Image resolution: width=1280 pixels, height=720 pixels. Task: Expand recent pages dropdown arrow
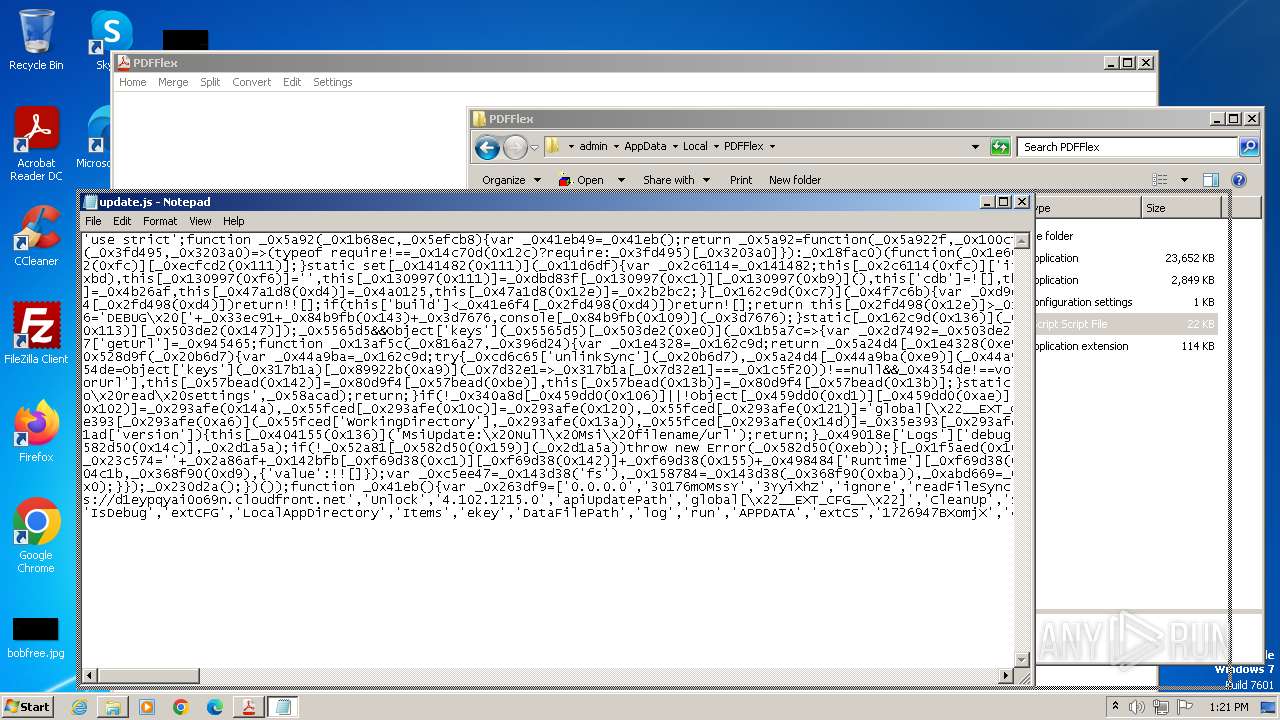click(534, 148)
